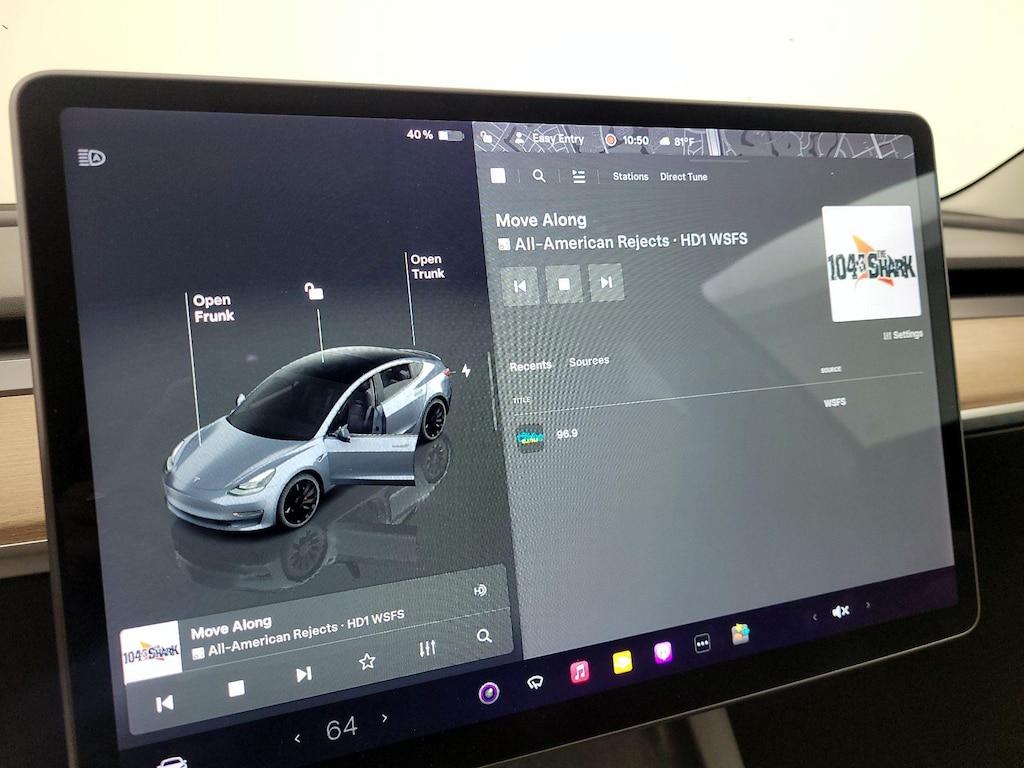Open the purple podcasts app icon
This screenshot has height=768, width=1024.
point(663,652)
